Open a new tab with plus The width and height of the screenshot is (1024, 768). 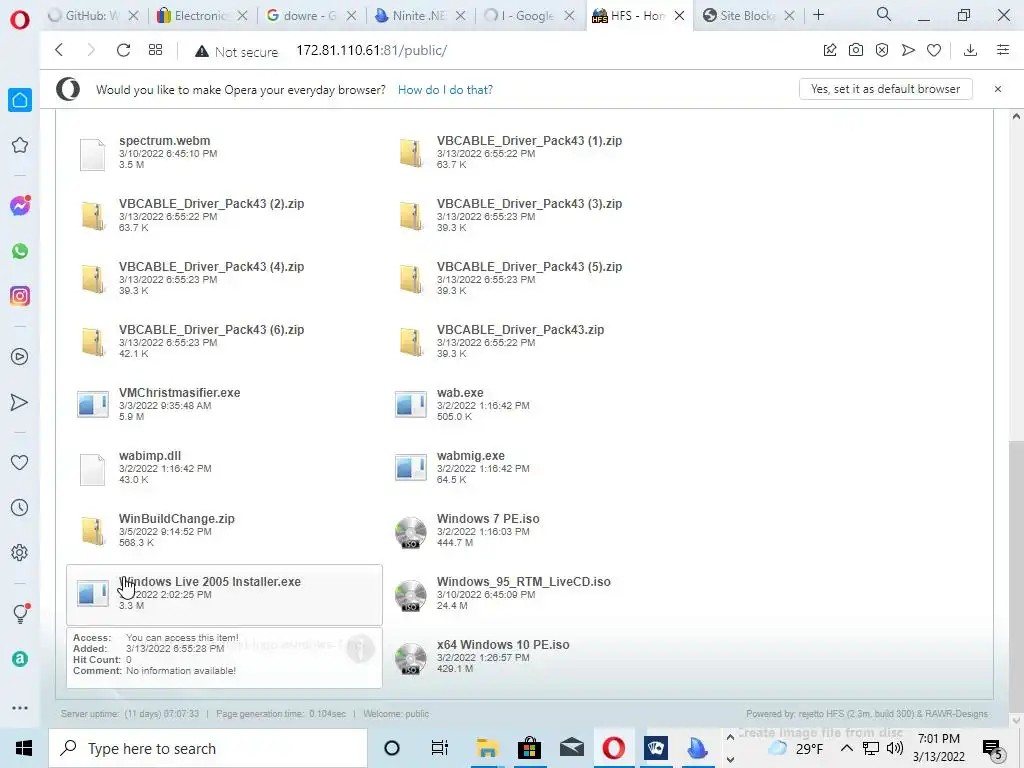(818, 15)
